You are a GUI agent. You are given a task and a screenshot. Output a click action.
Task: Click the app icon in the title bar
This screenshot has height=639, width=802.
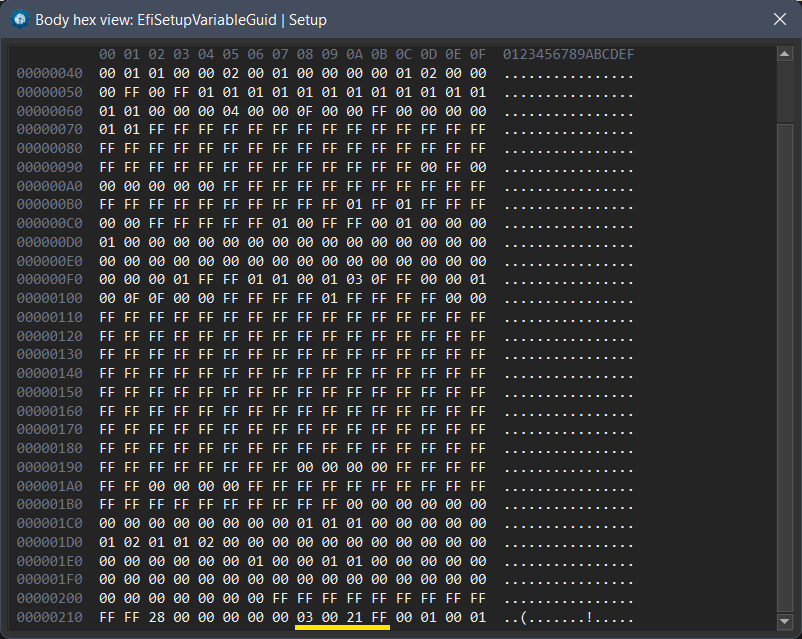(x=19, y=19)
